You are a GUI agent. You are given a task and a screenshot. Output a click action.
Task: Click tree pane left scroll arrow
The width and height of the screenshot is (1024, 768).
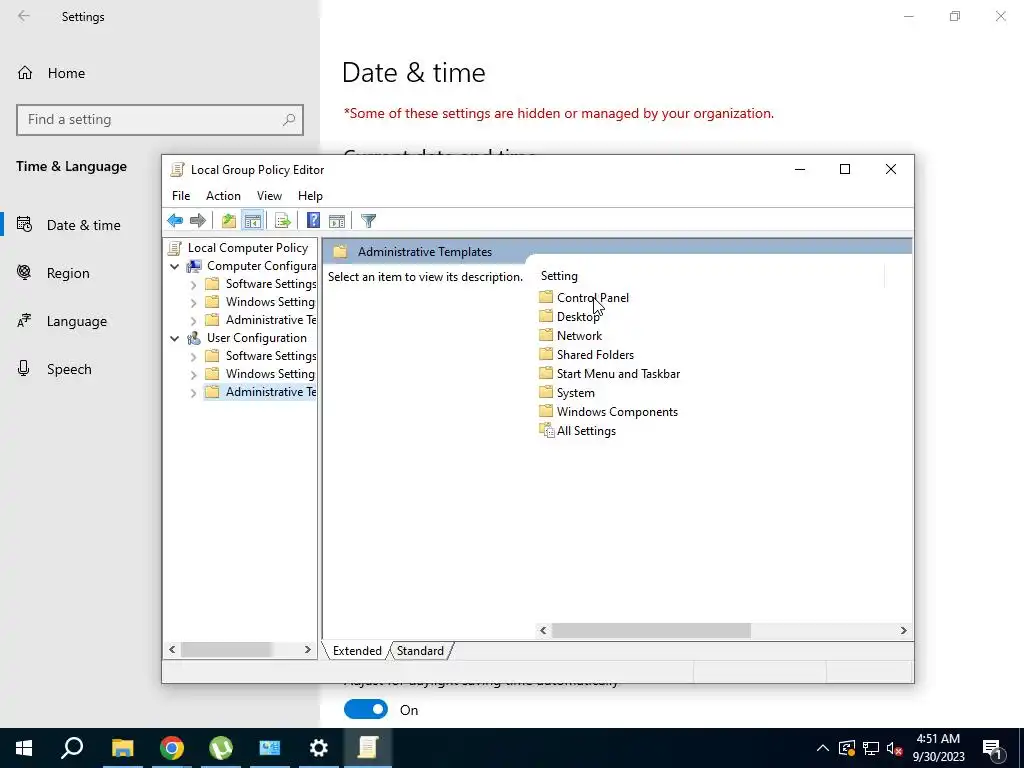(172, 650)
